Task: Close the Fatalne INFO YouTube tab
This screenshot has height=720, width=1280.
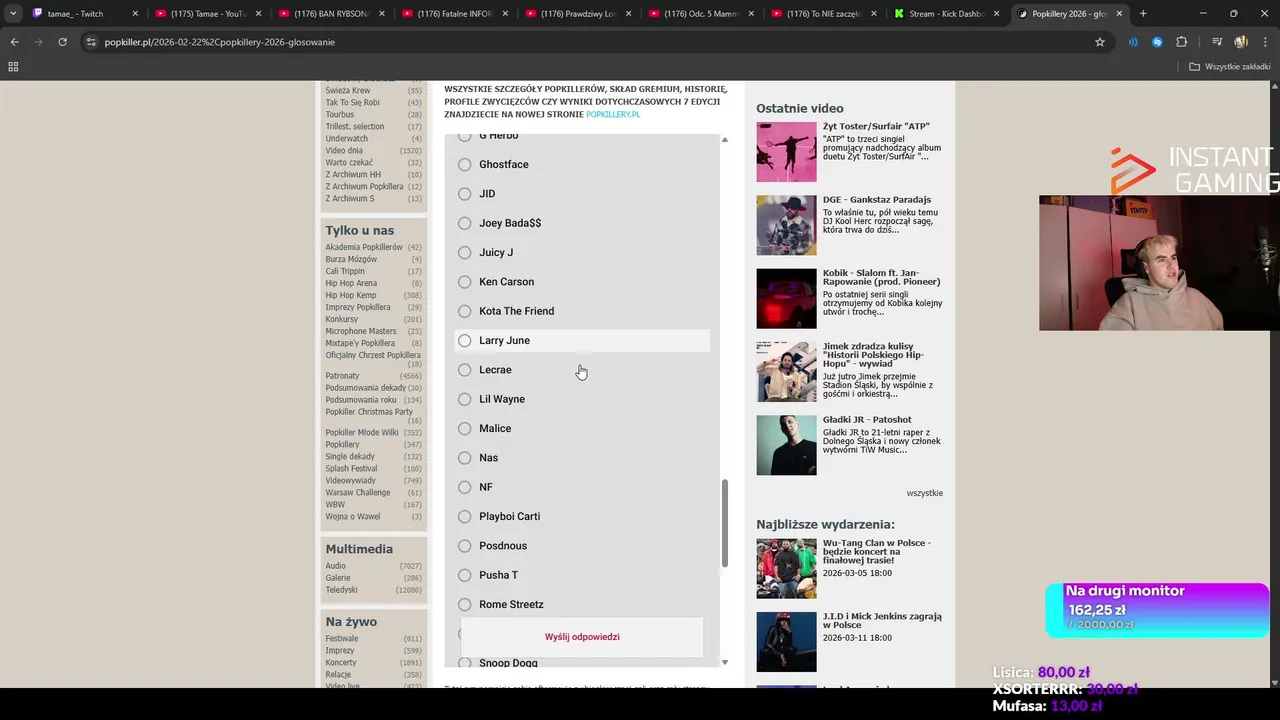Action: pyautogui.click(x=504, y=14)
